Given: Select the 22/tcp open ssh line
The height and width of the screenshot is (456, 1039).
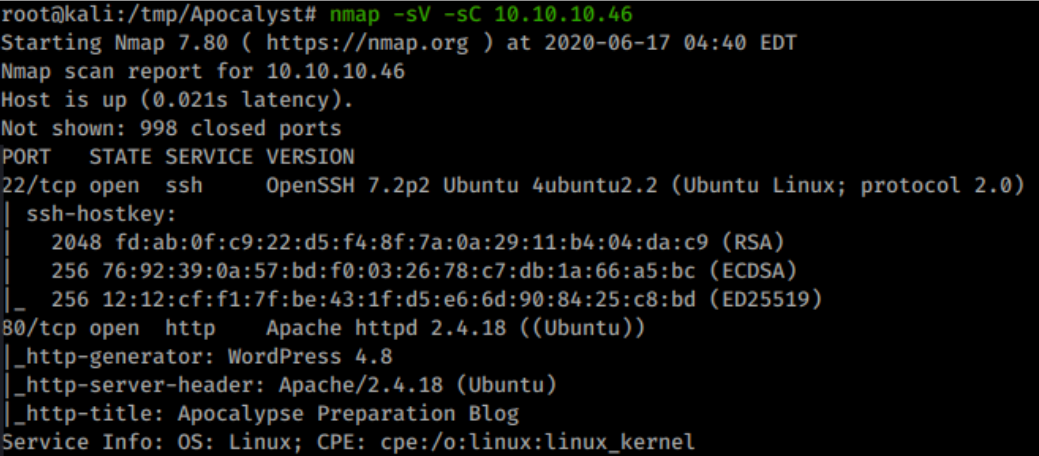Looking at the screenshot, I should coord(508,186).
